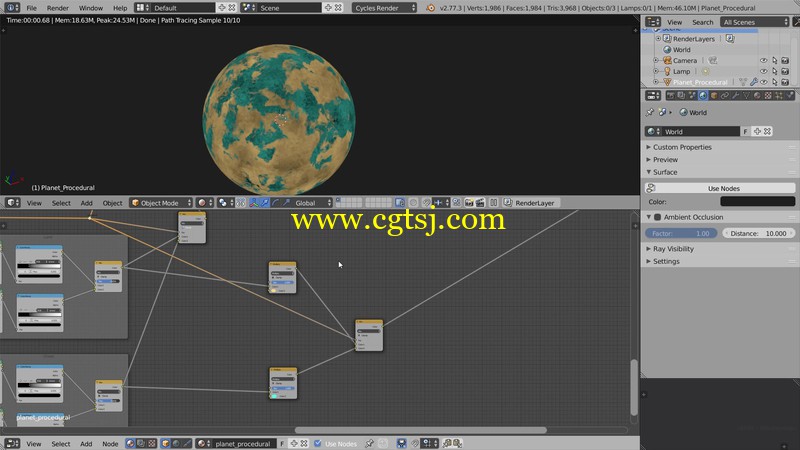Toggle Camera renderability camera icon

[785, 60]
